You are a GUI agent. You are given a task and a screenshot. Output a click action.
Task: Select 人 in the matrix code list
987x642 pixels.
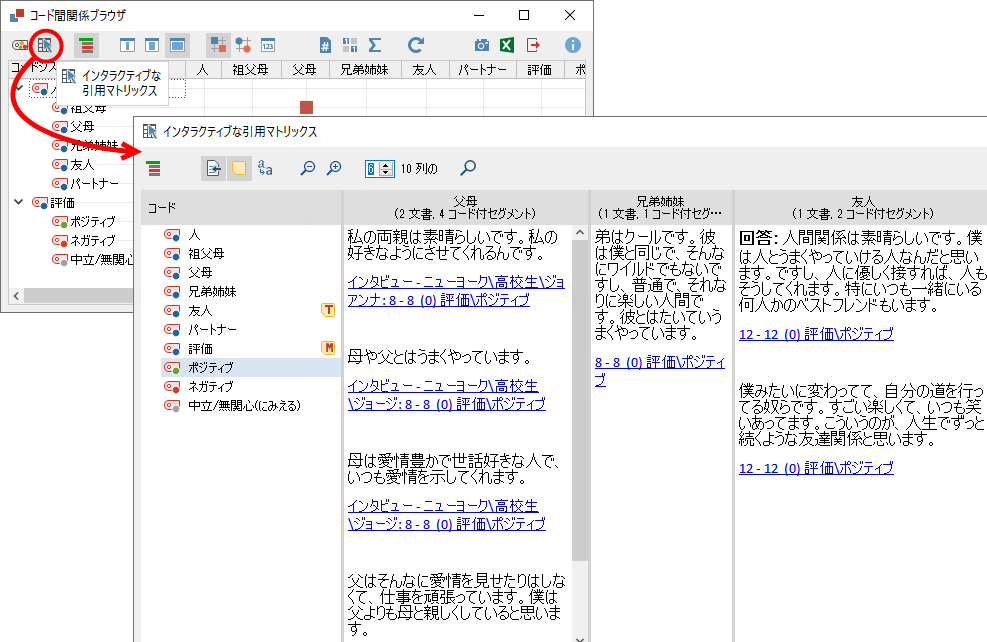pos(195,235)
